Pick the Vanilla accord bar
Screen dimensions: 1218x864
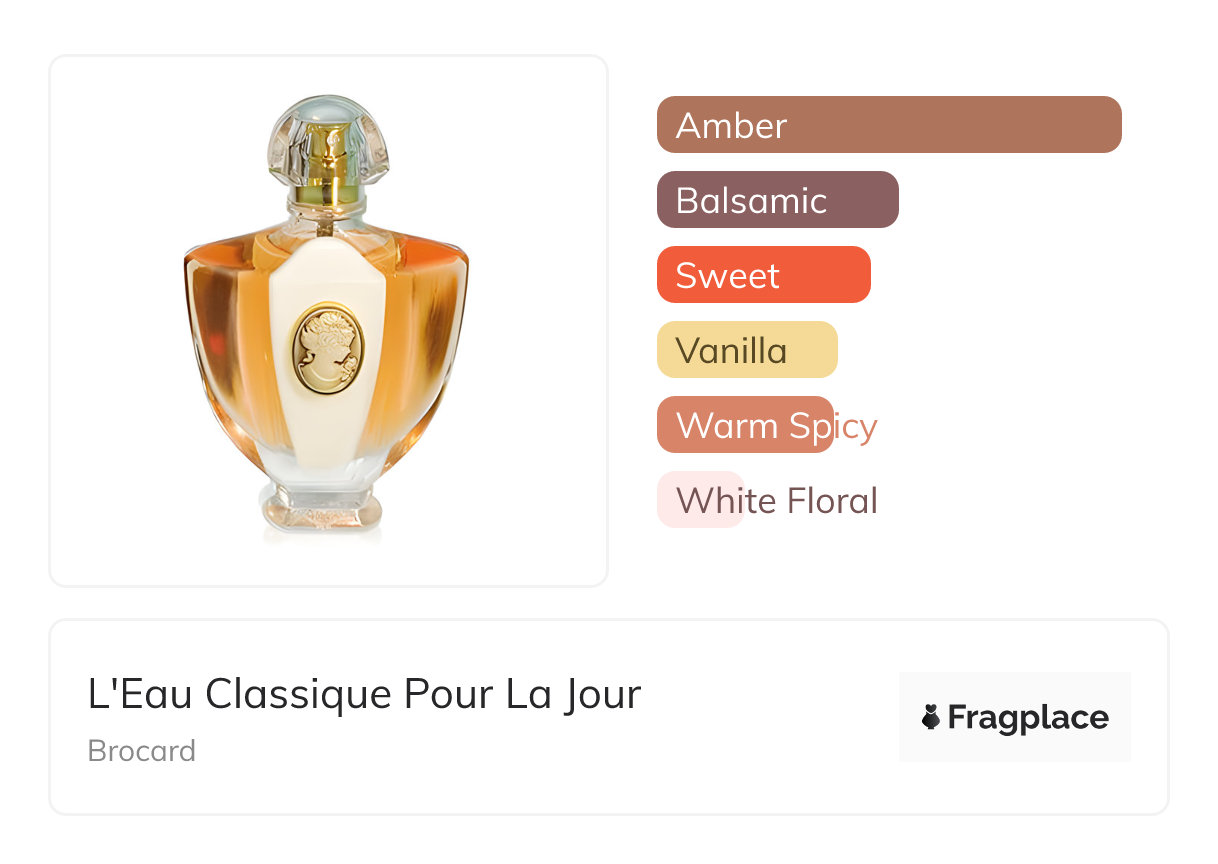[x=747, y=349]
